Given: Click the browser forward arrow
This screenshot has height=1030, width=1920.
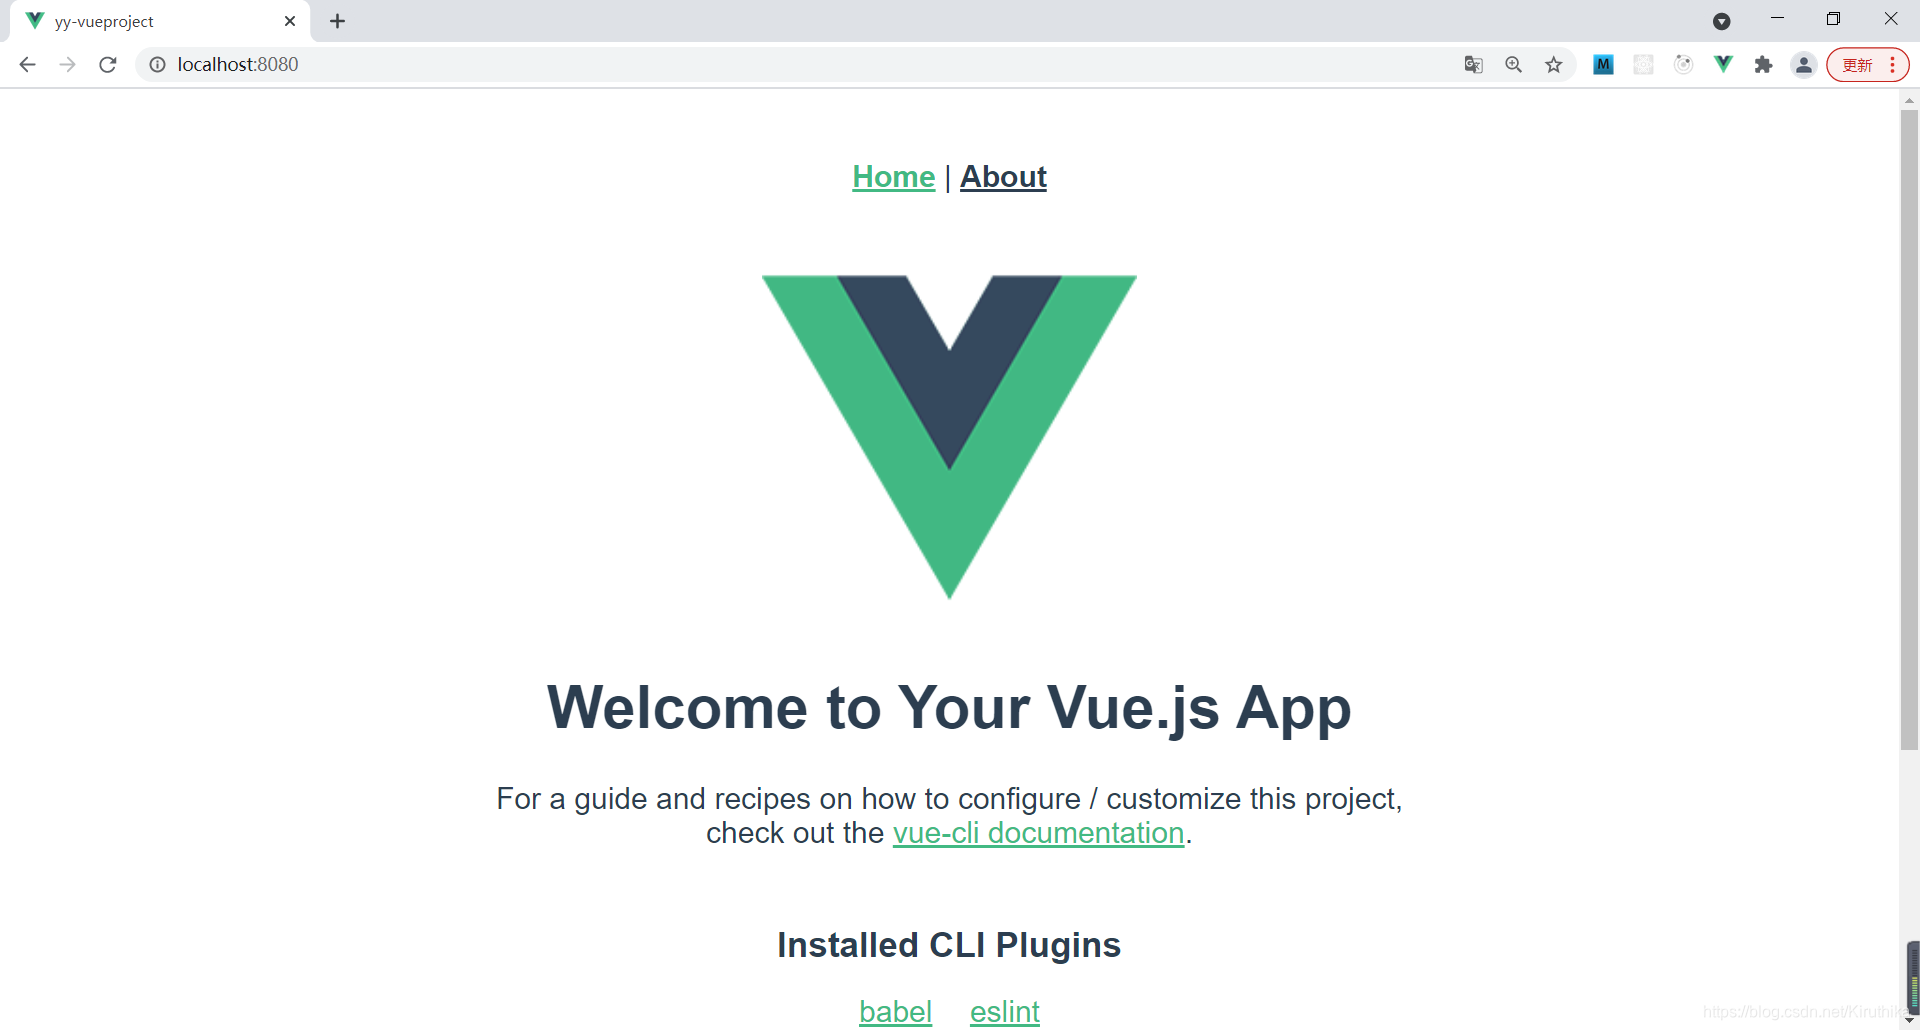Looking at the screenshot, I should pos(67,65).
